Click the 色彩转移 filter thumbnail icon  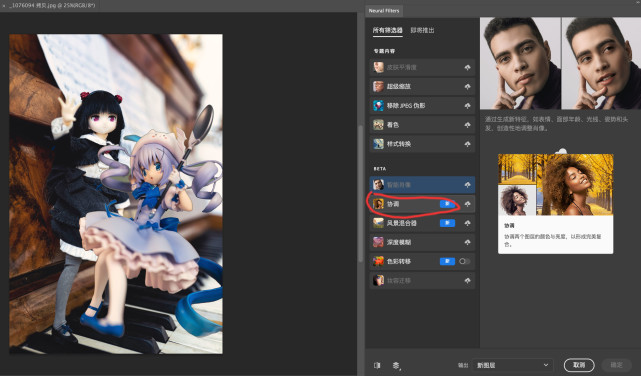click(378, 261)
